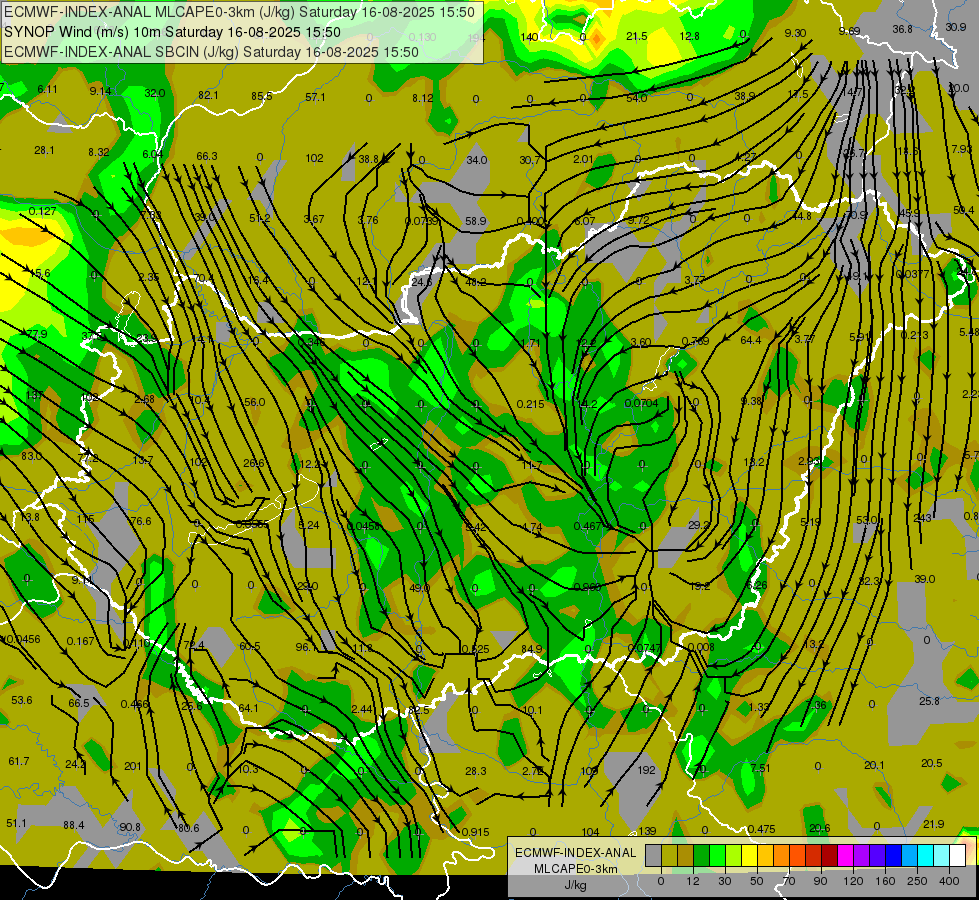
Task: Click legend label ECMWF-INDEX-ANAL
Action: click(x=575, y=853)
